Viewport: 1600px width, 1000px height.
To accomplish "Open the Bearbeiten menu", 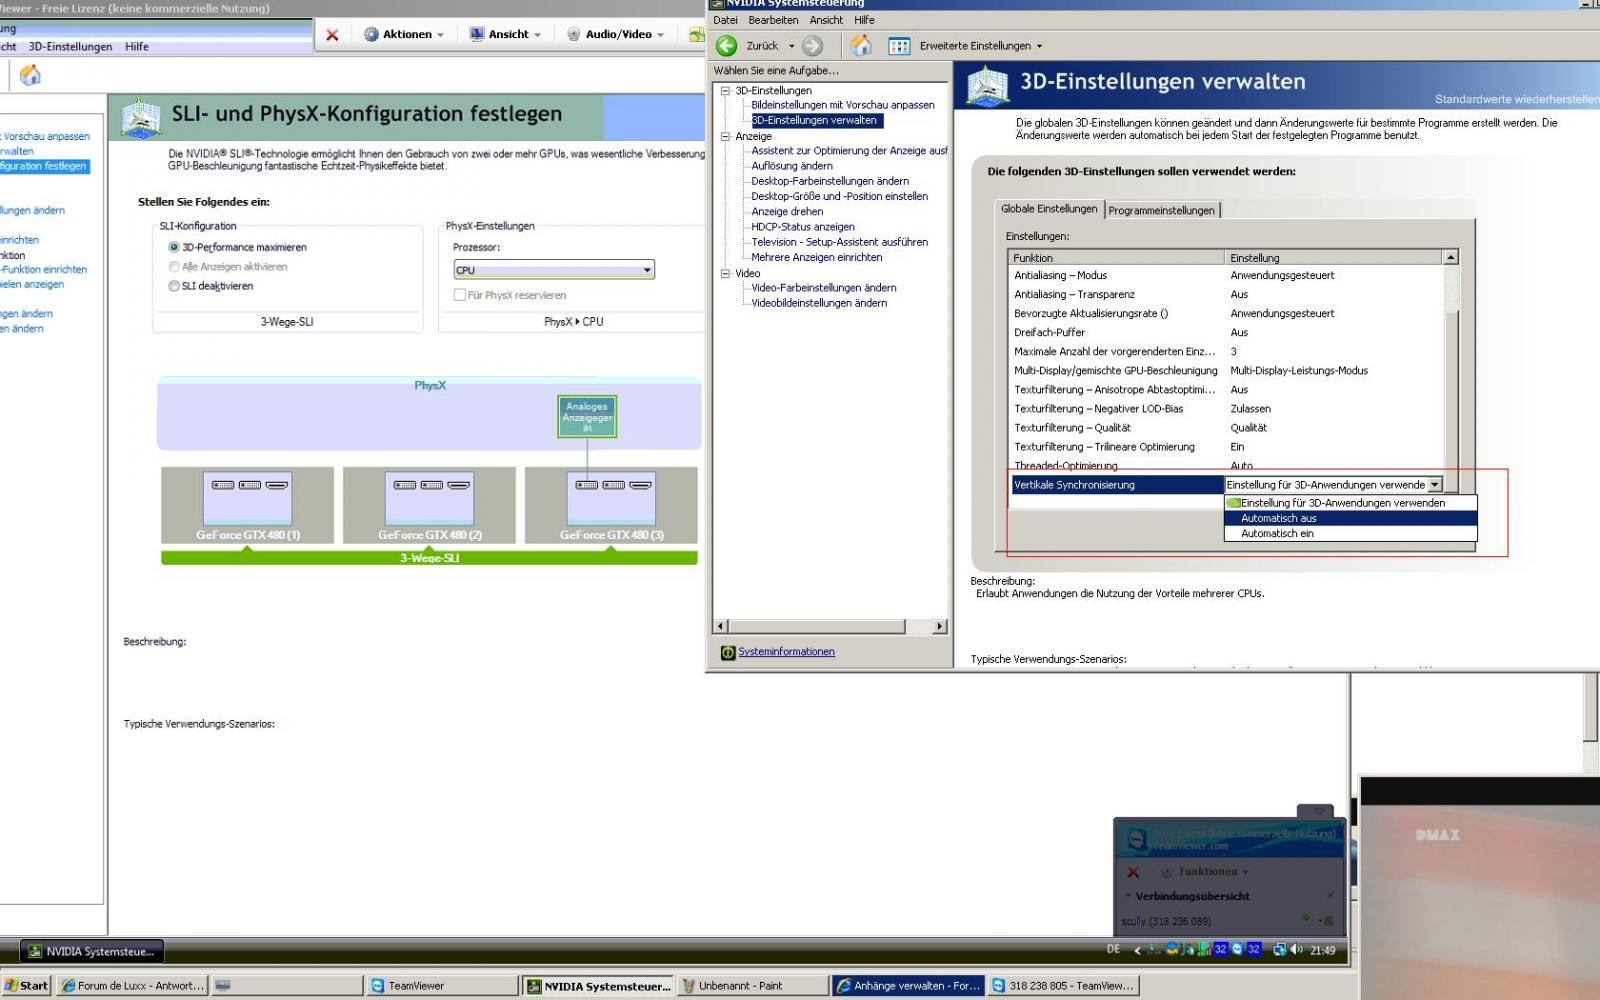I will tap(773, 20).
